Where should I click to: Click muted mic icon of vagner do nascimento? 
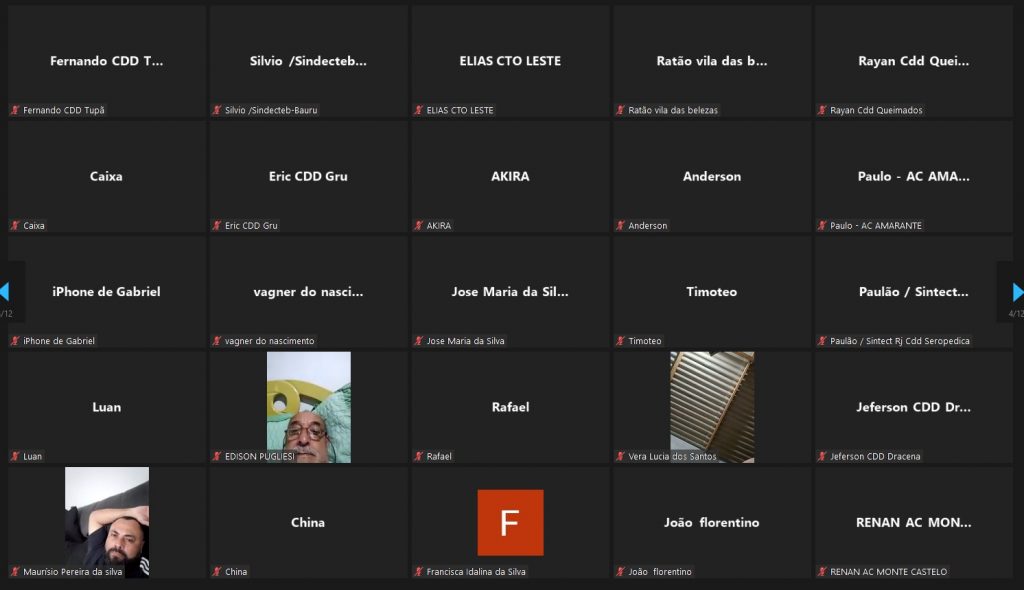217,340
